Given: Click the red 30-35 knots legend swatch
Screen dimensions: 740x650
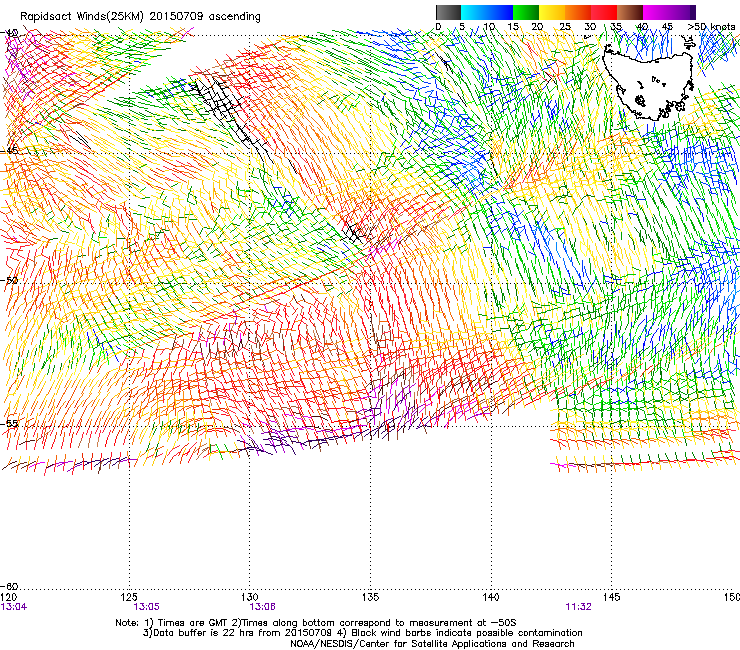Looking at the screenshot, I should 604,12.
